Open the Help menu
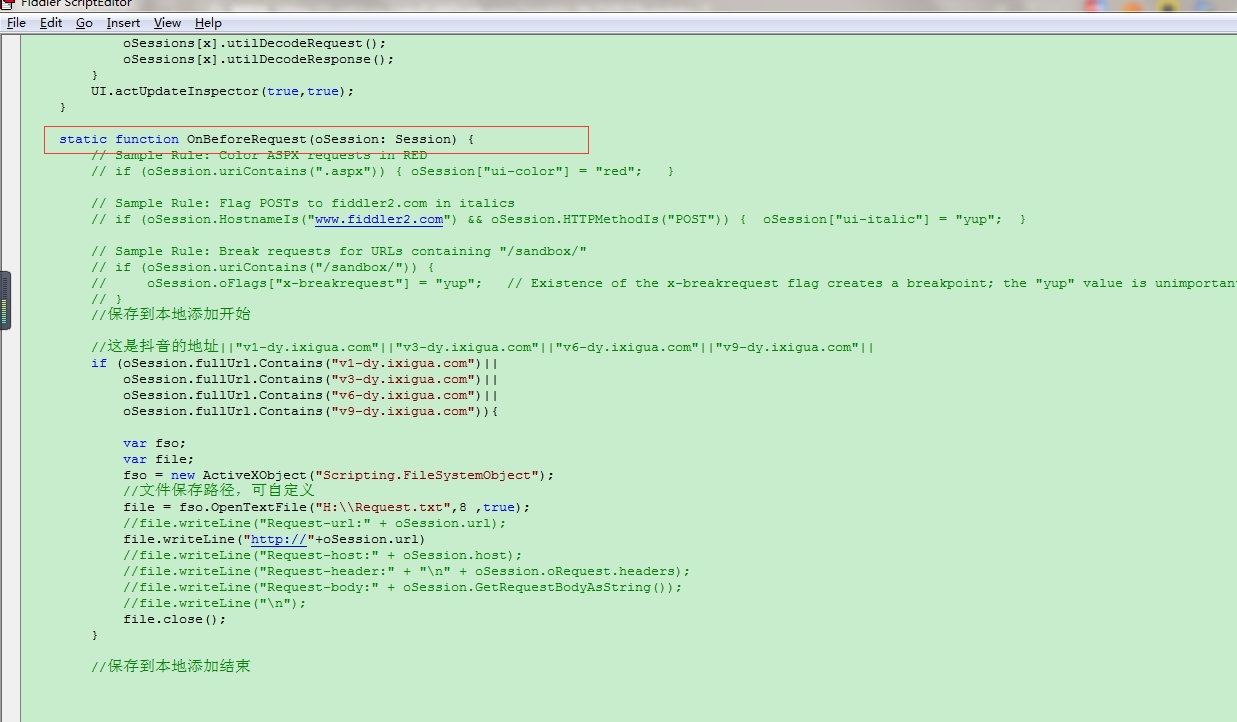Image resolution: width=1237 pixels, height=722 pixels. click(208, 23)
